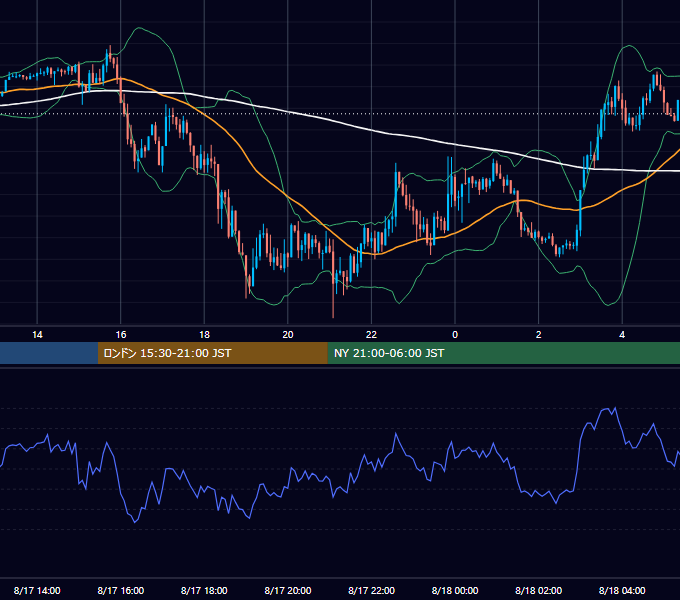Click the 16 hour axis label
The height and width of the screenshot is (600, 680).
121,335
